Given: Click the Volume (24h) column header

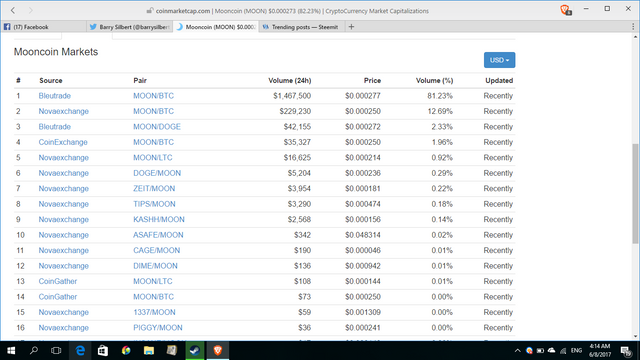Looking at the screenshot, I should (x=290, y=80).
